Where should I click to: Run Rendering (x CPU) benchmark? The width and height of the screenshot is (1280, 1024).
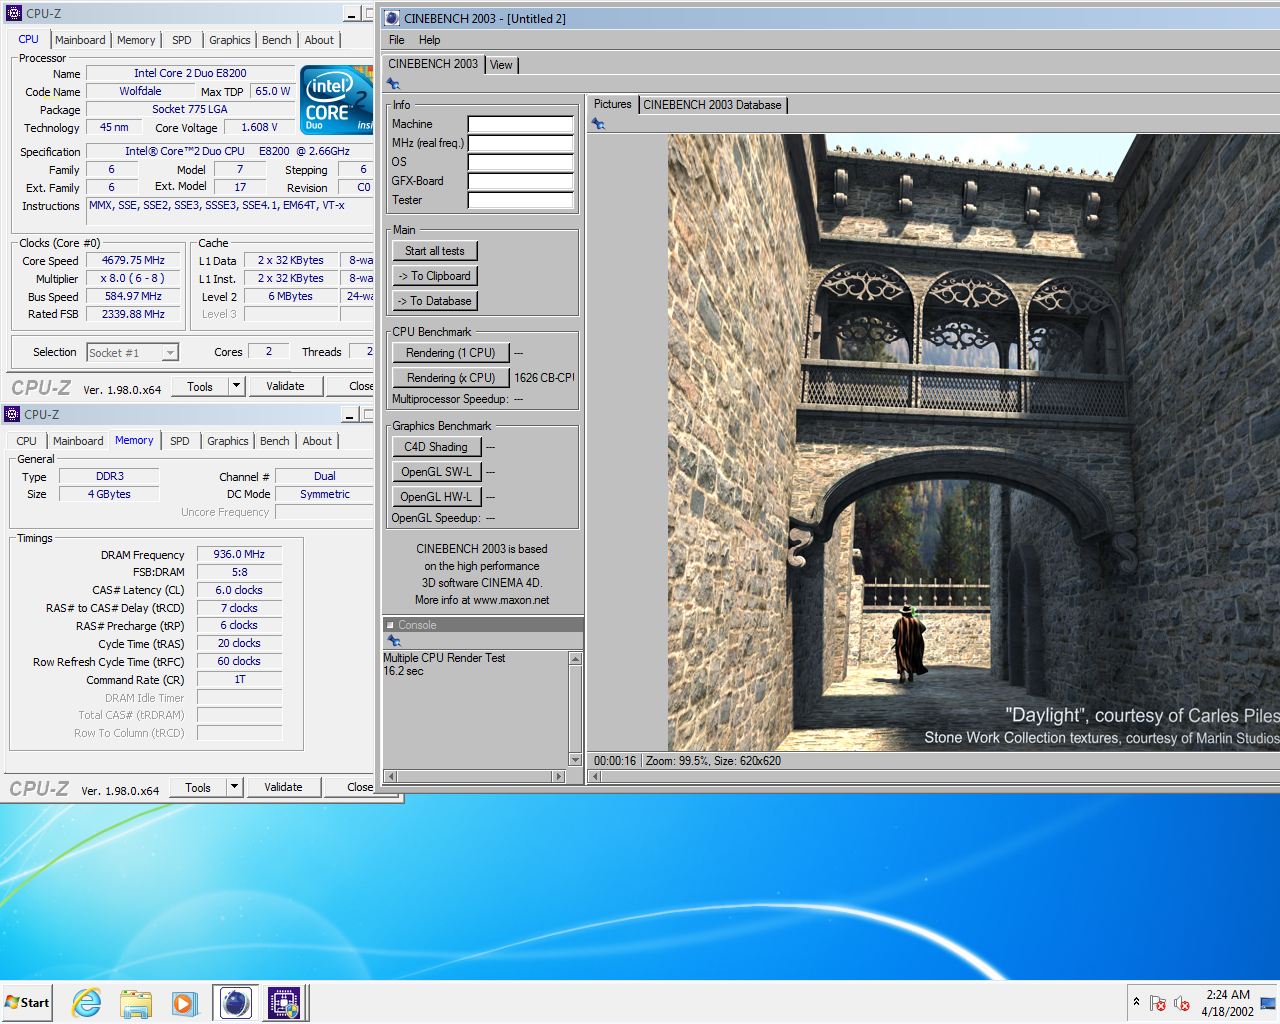(x=451, y=378)
